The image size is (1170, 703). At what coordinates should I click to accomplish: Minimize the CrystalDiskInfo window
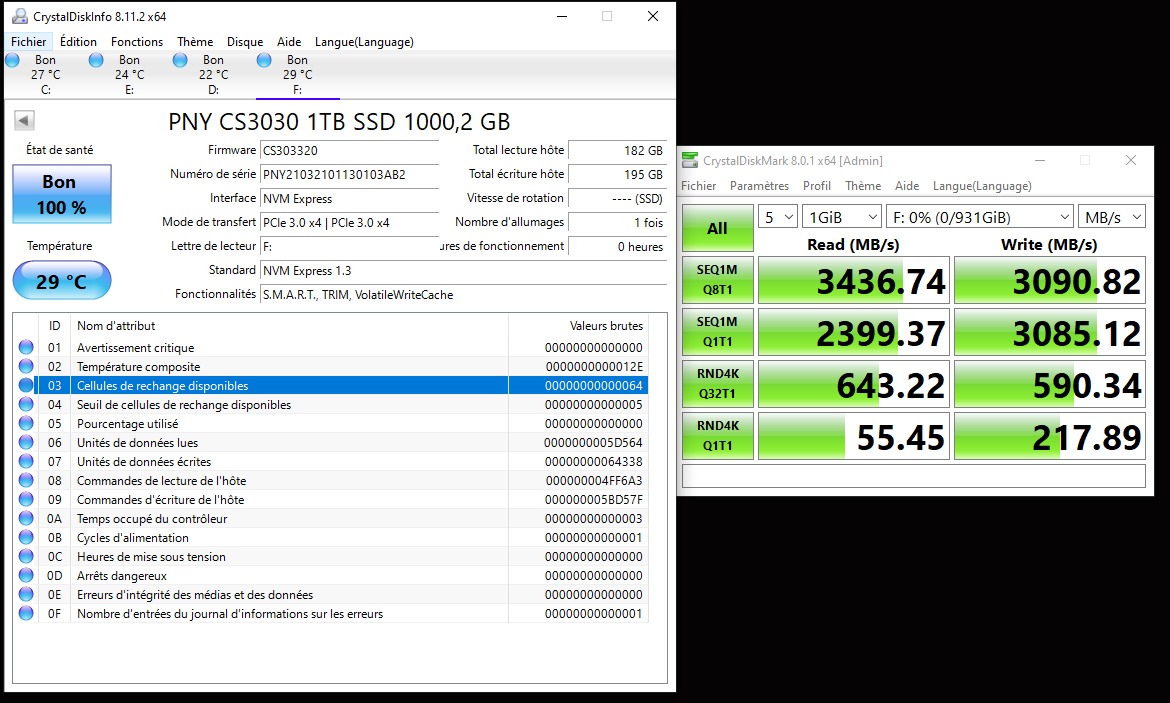pyautogui.click(x=563, y=16)
